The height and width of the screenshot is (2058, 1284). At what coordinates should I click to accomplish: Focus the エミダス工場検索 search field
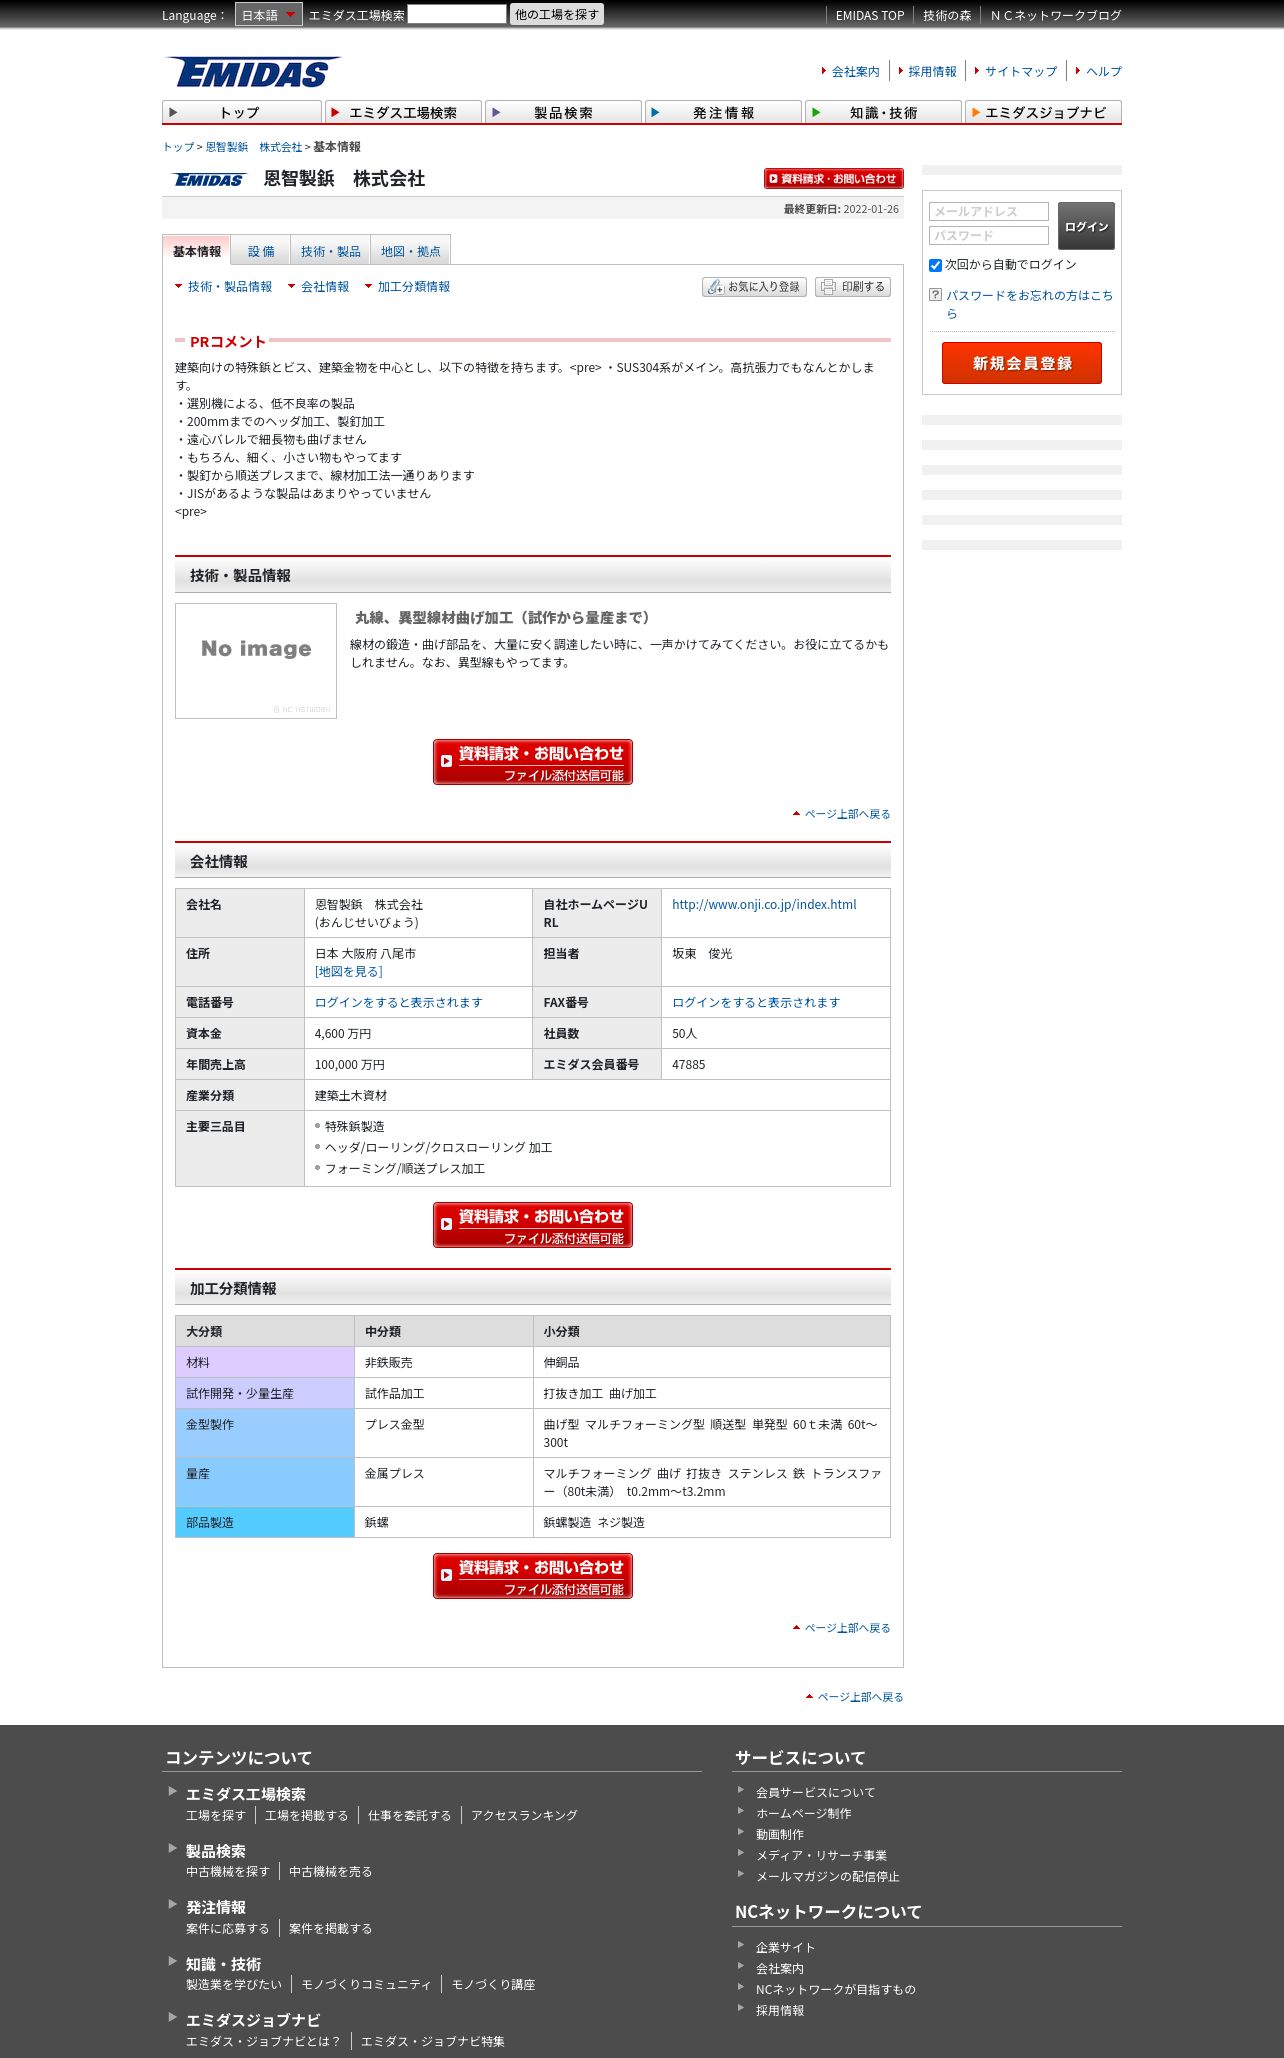[x=457, y=14]
